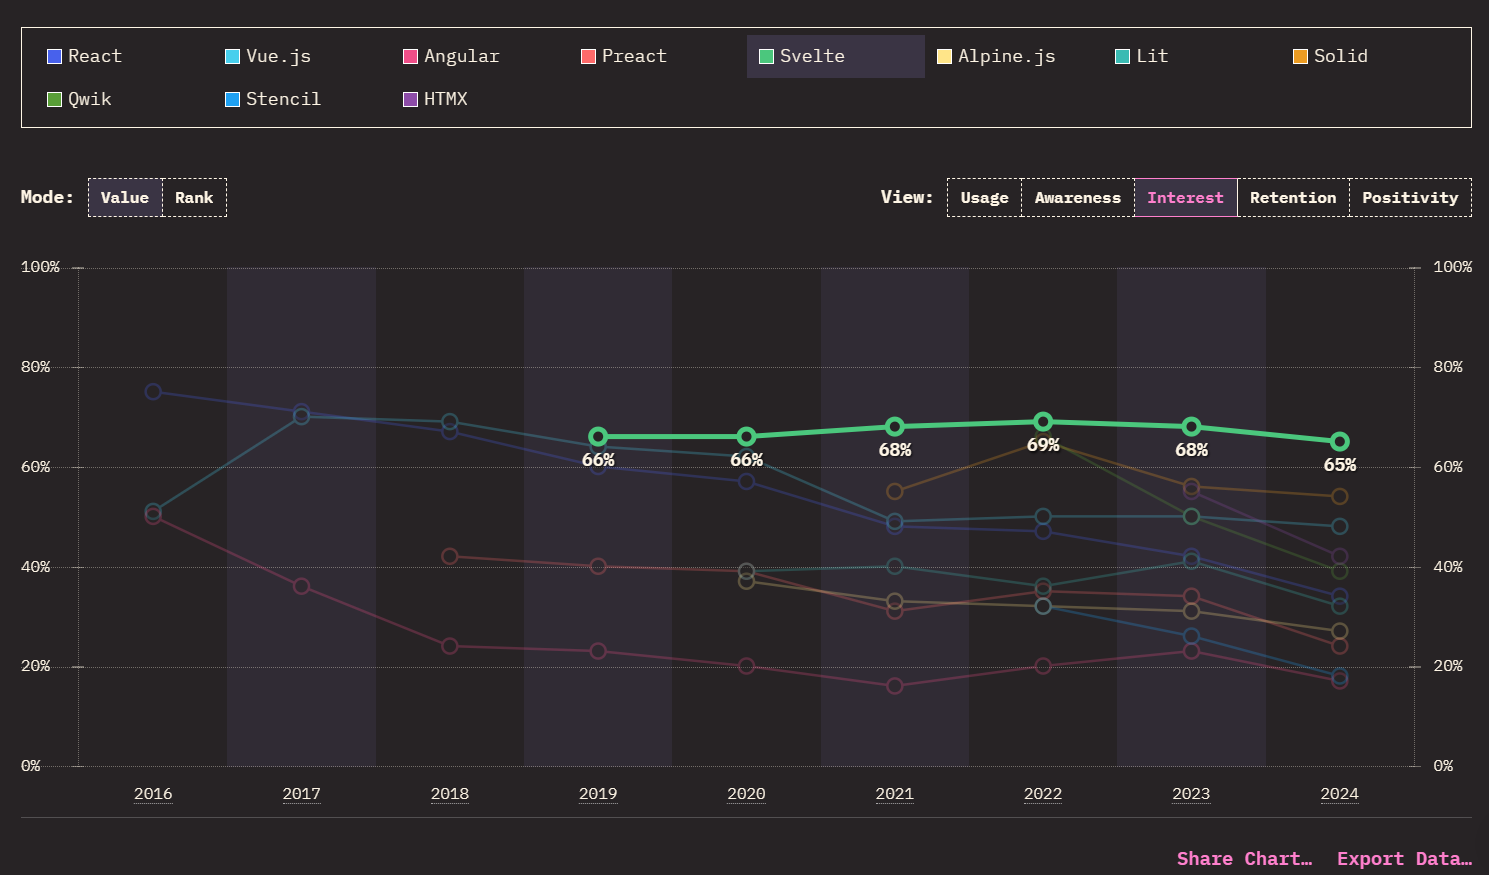Click the Svelte green color swatch
The image size is (1489, 875).
pyautogui.click(x=767, y=56)
